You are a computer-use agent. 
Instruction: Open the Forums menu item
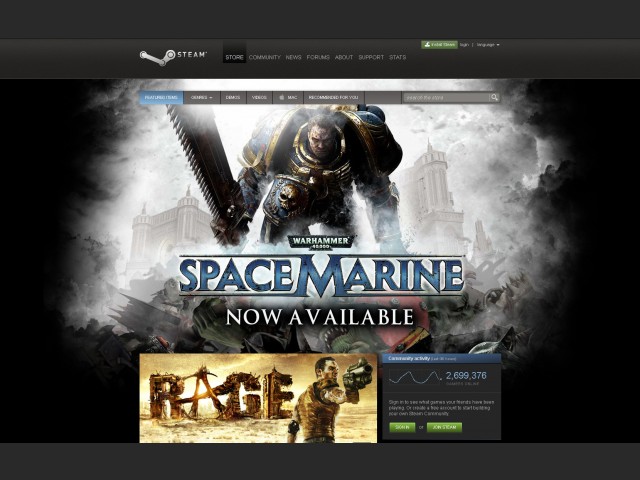318,57
